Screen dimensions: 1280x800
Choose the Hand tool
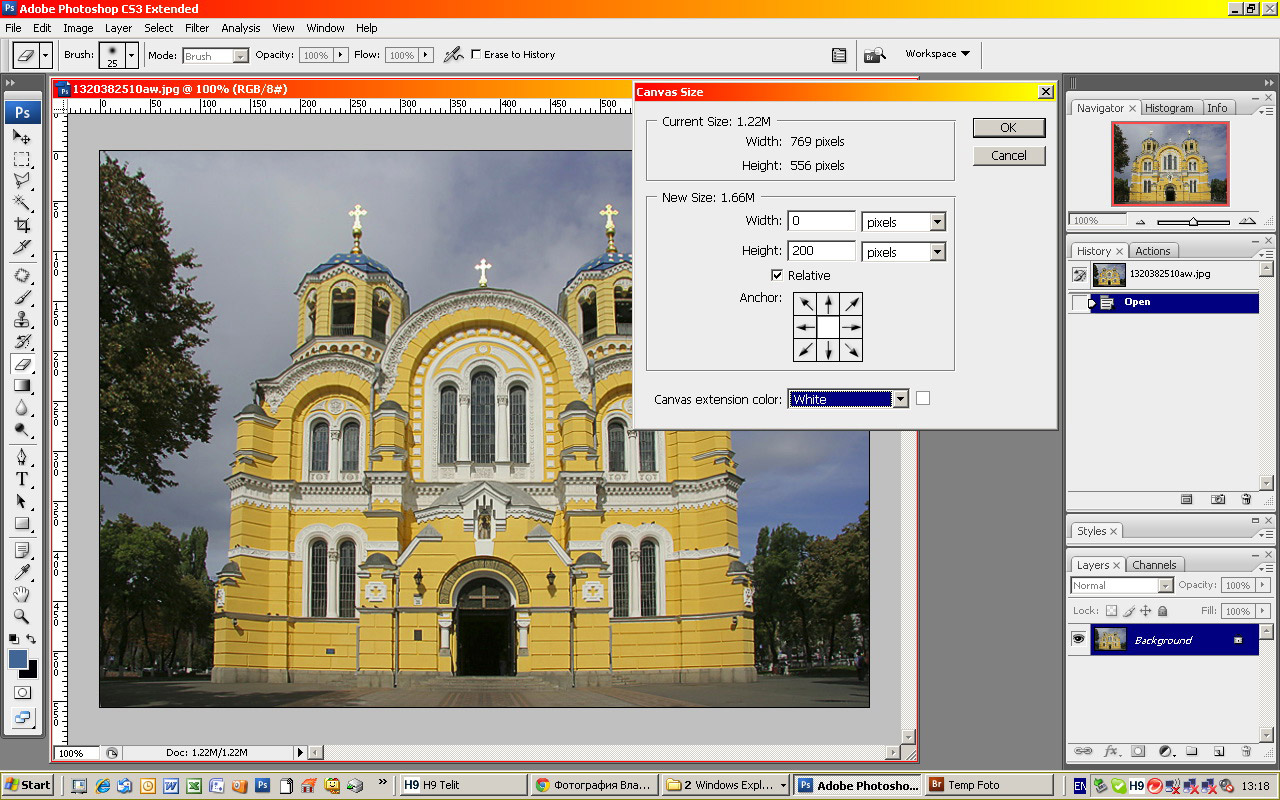click(22, 594)
